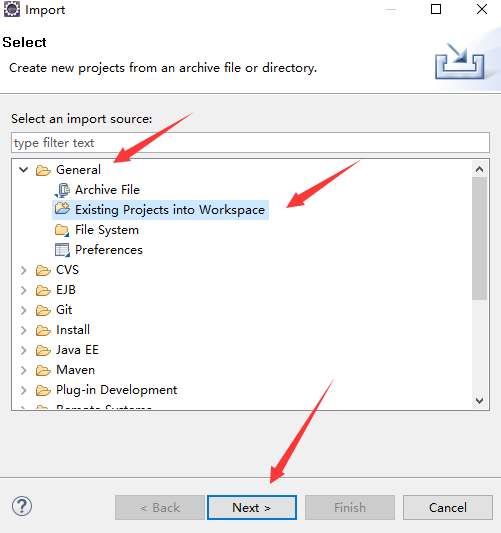Click the Existing Projects into Workspace icon
This screenshot has width=501, height=533.
62,209
